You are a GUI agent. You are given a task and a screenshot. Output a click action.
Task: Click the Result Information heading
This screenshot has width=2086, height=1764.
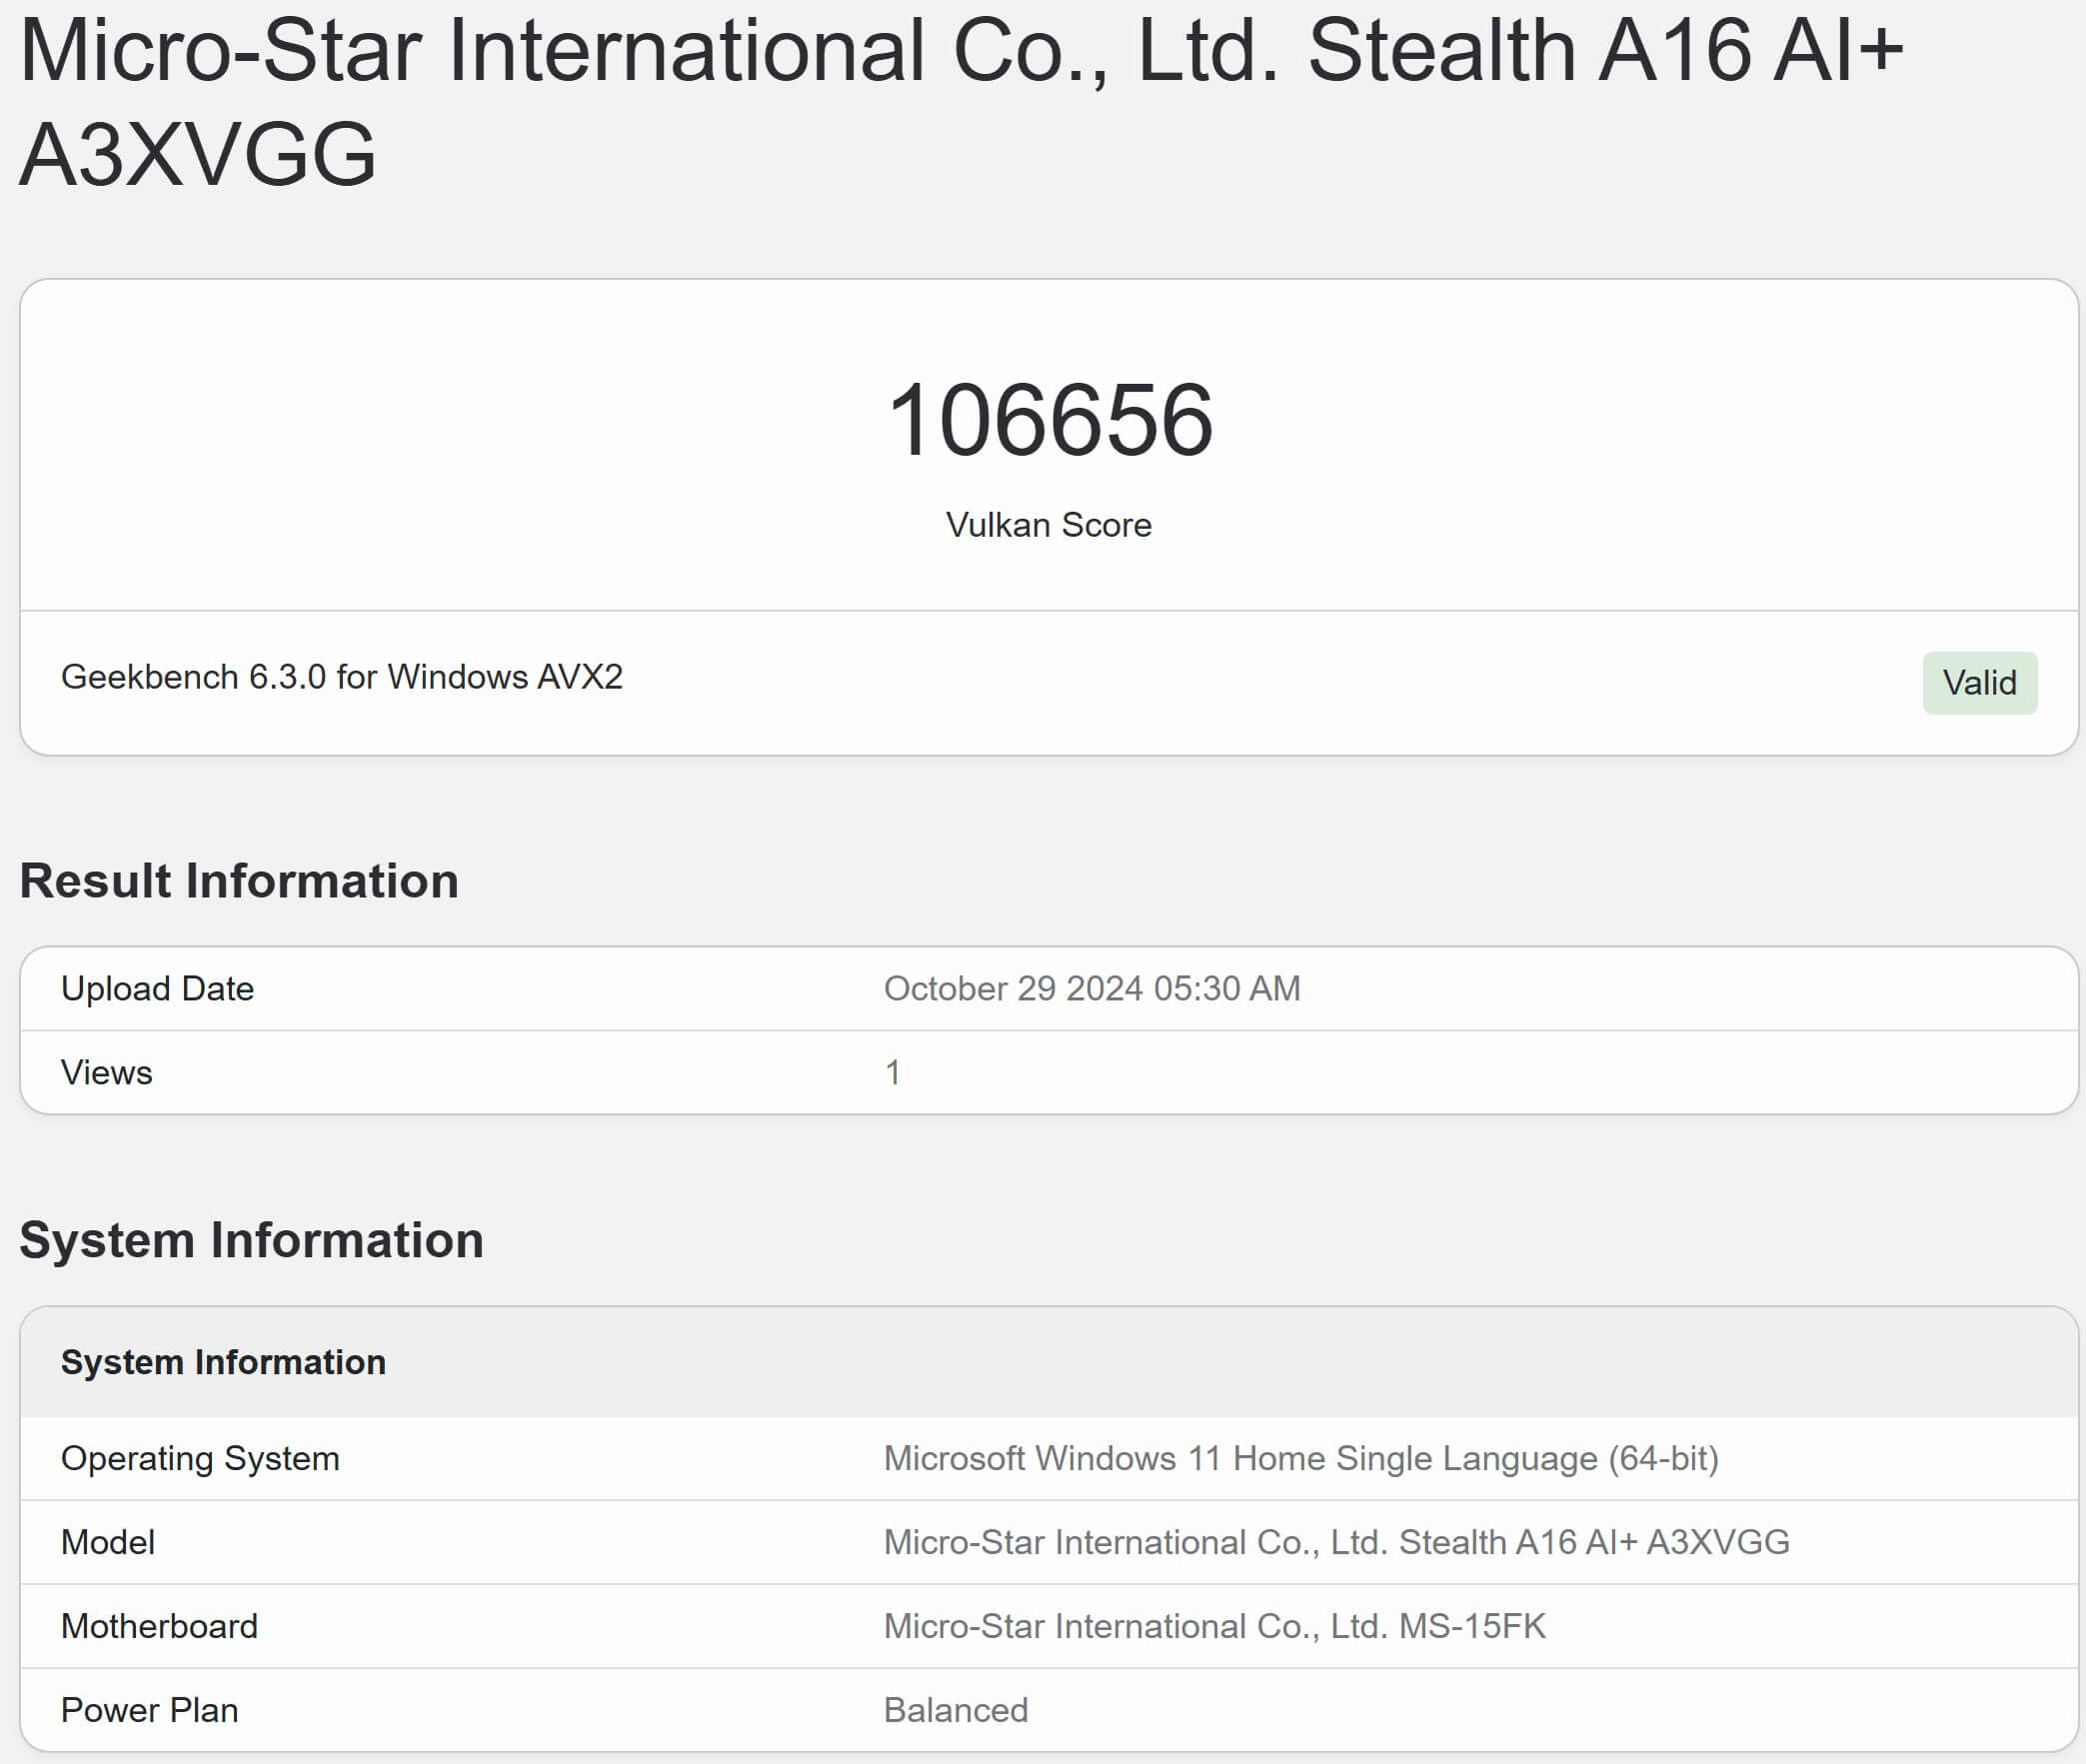pos(239,881)
